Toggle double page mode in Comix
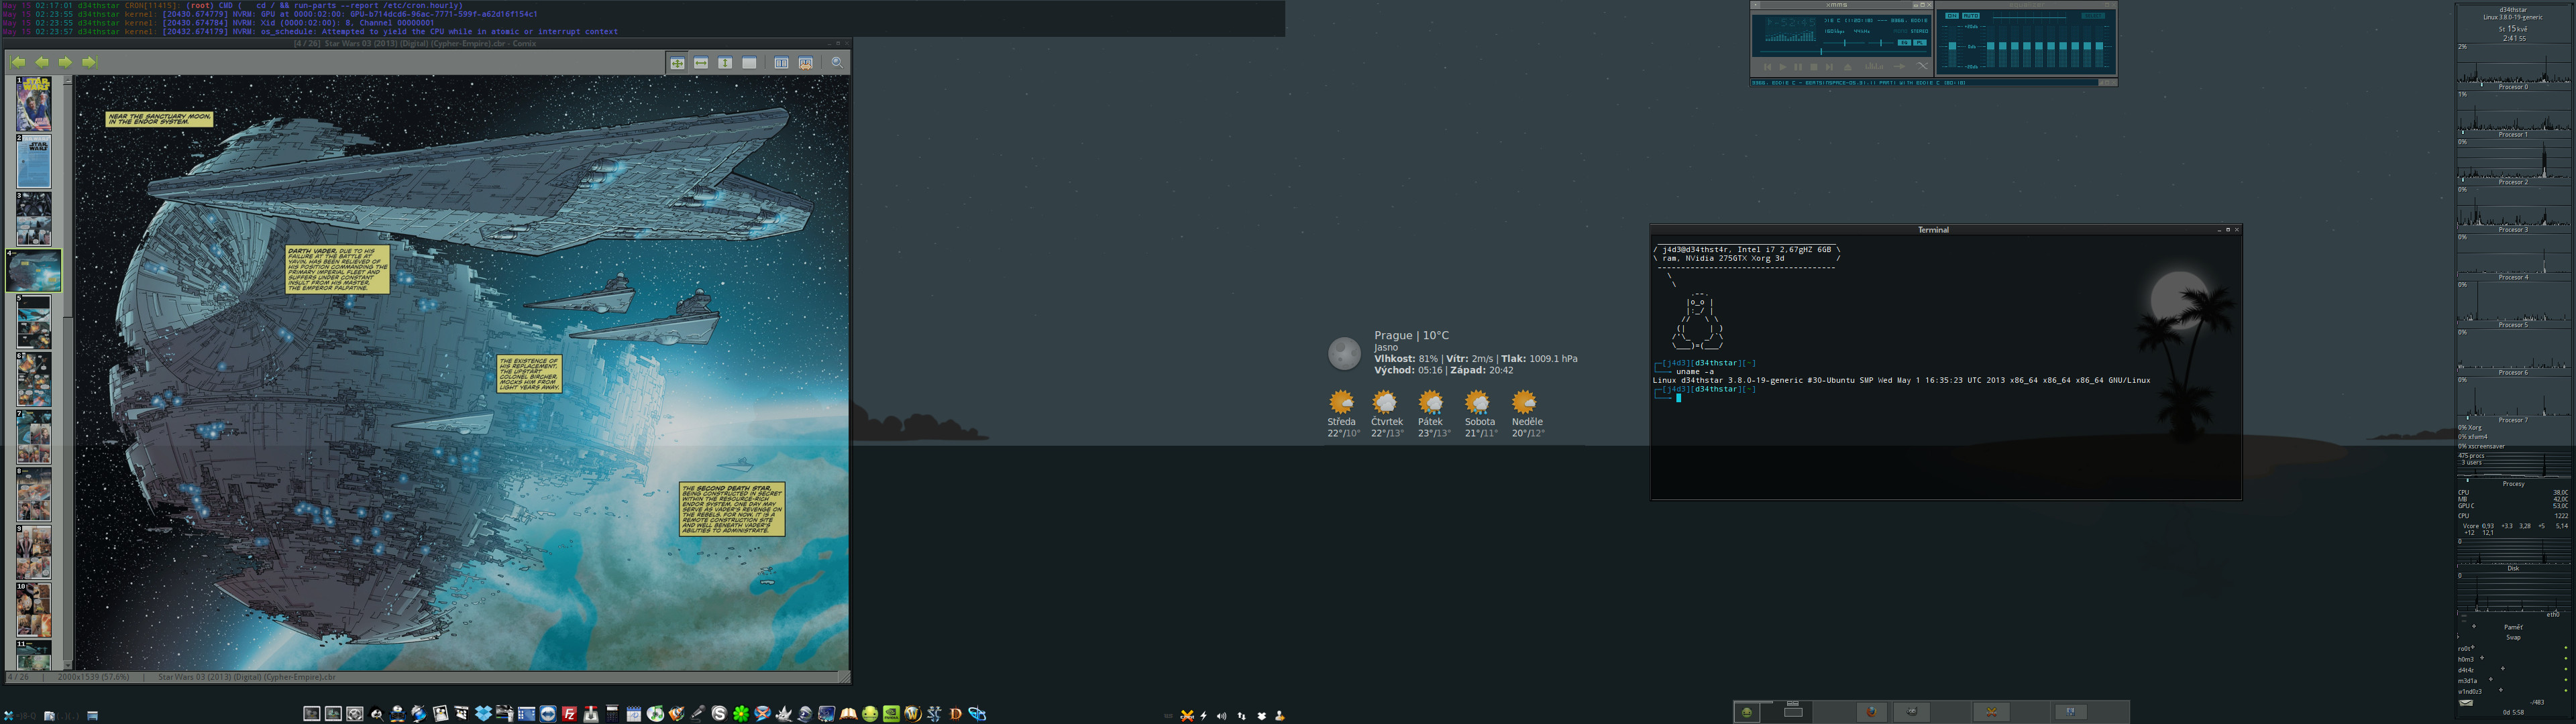 781,63
